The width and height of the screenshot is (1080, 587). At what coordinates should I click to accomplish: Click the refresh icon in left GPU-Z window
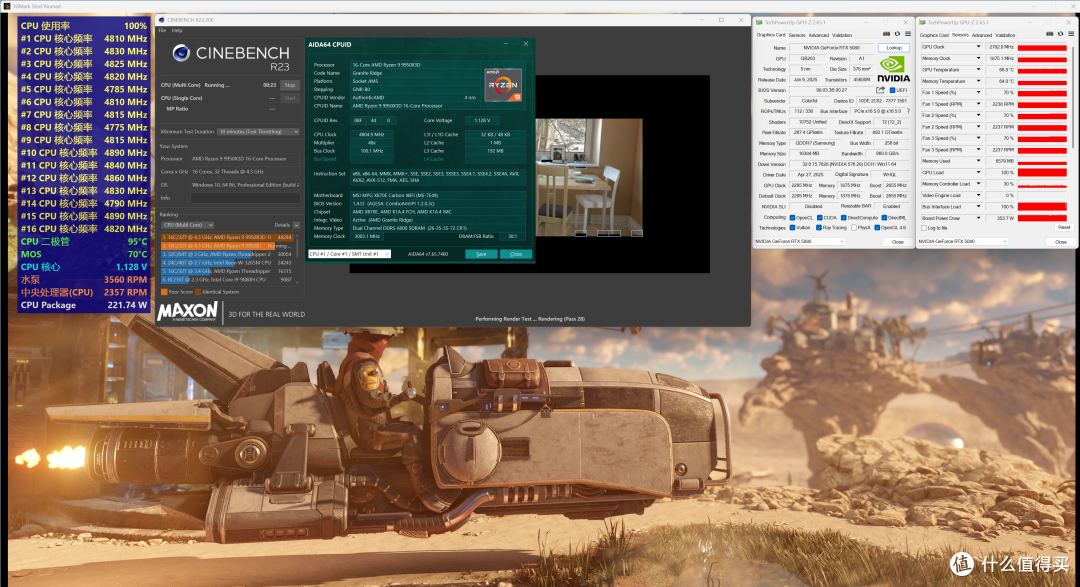(897, 34)
